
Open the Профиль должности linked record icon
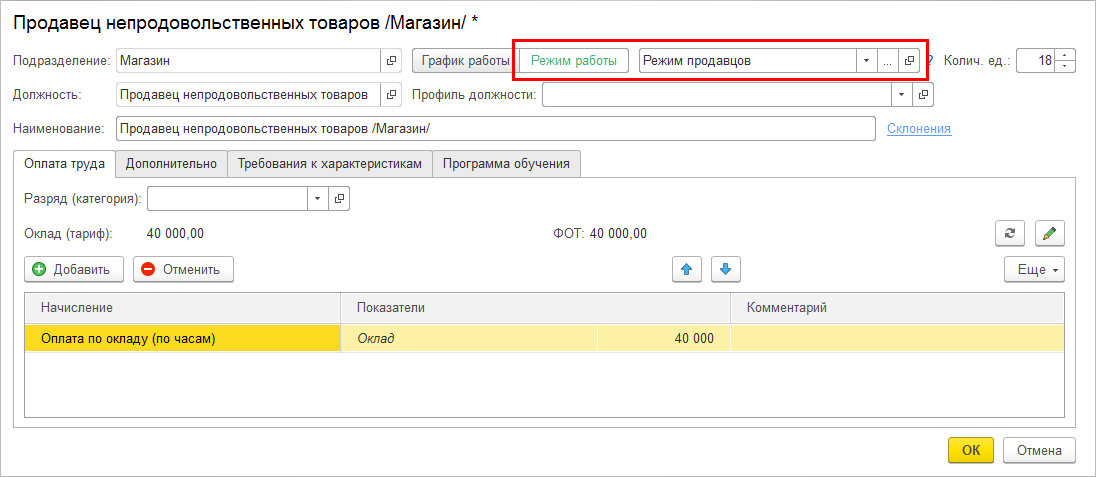pyautogui.click(x=922, y=95)
